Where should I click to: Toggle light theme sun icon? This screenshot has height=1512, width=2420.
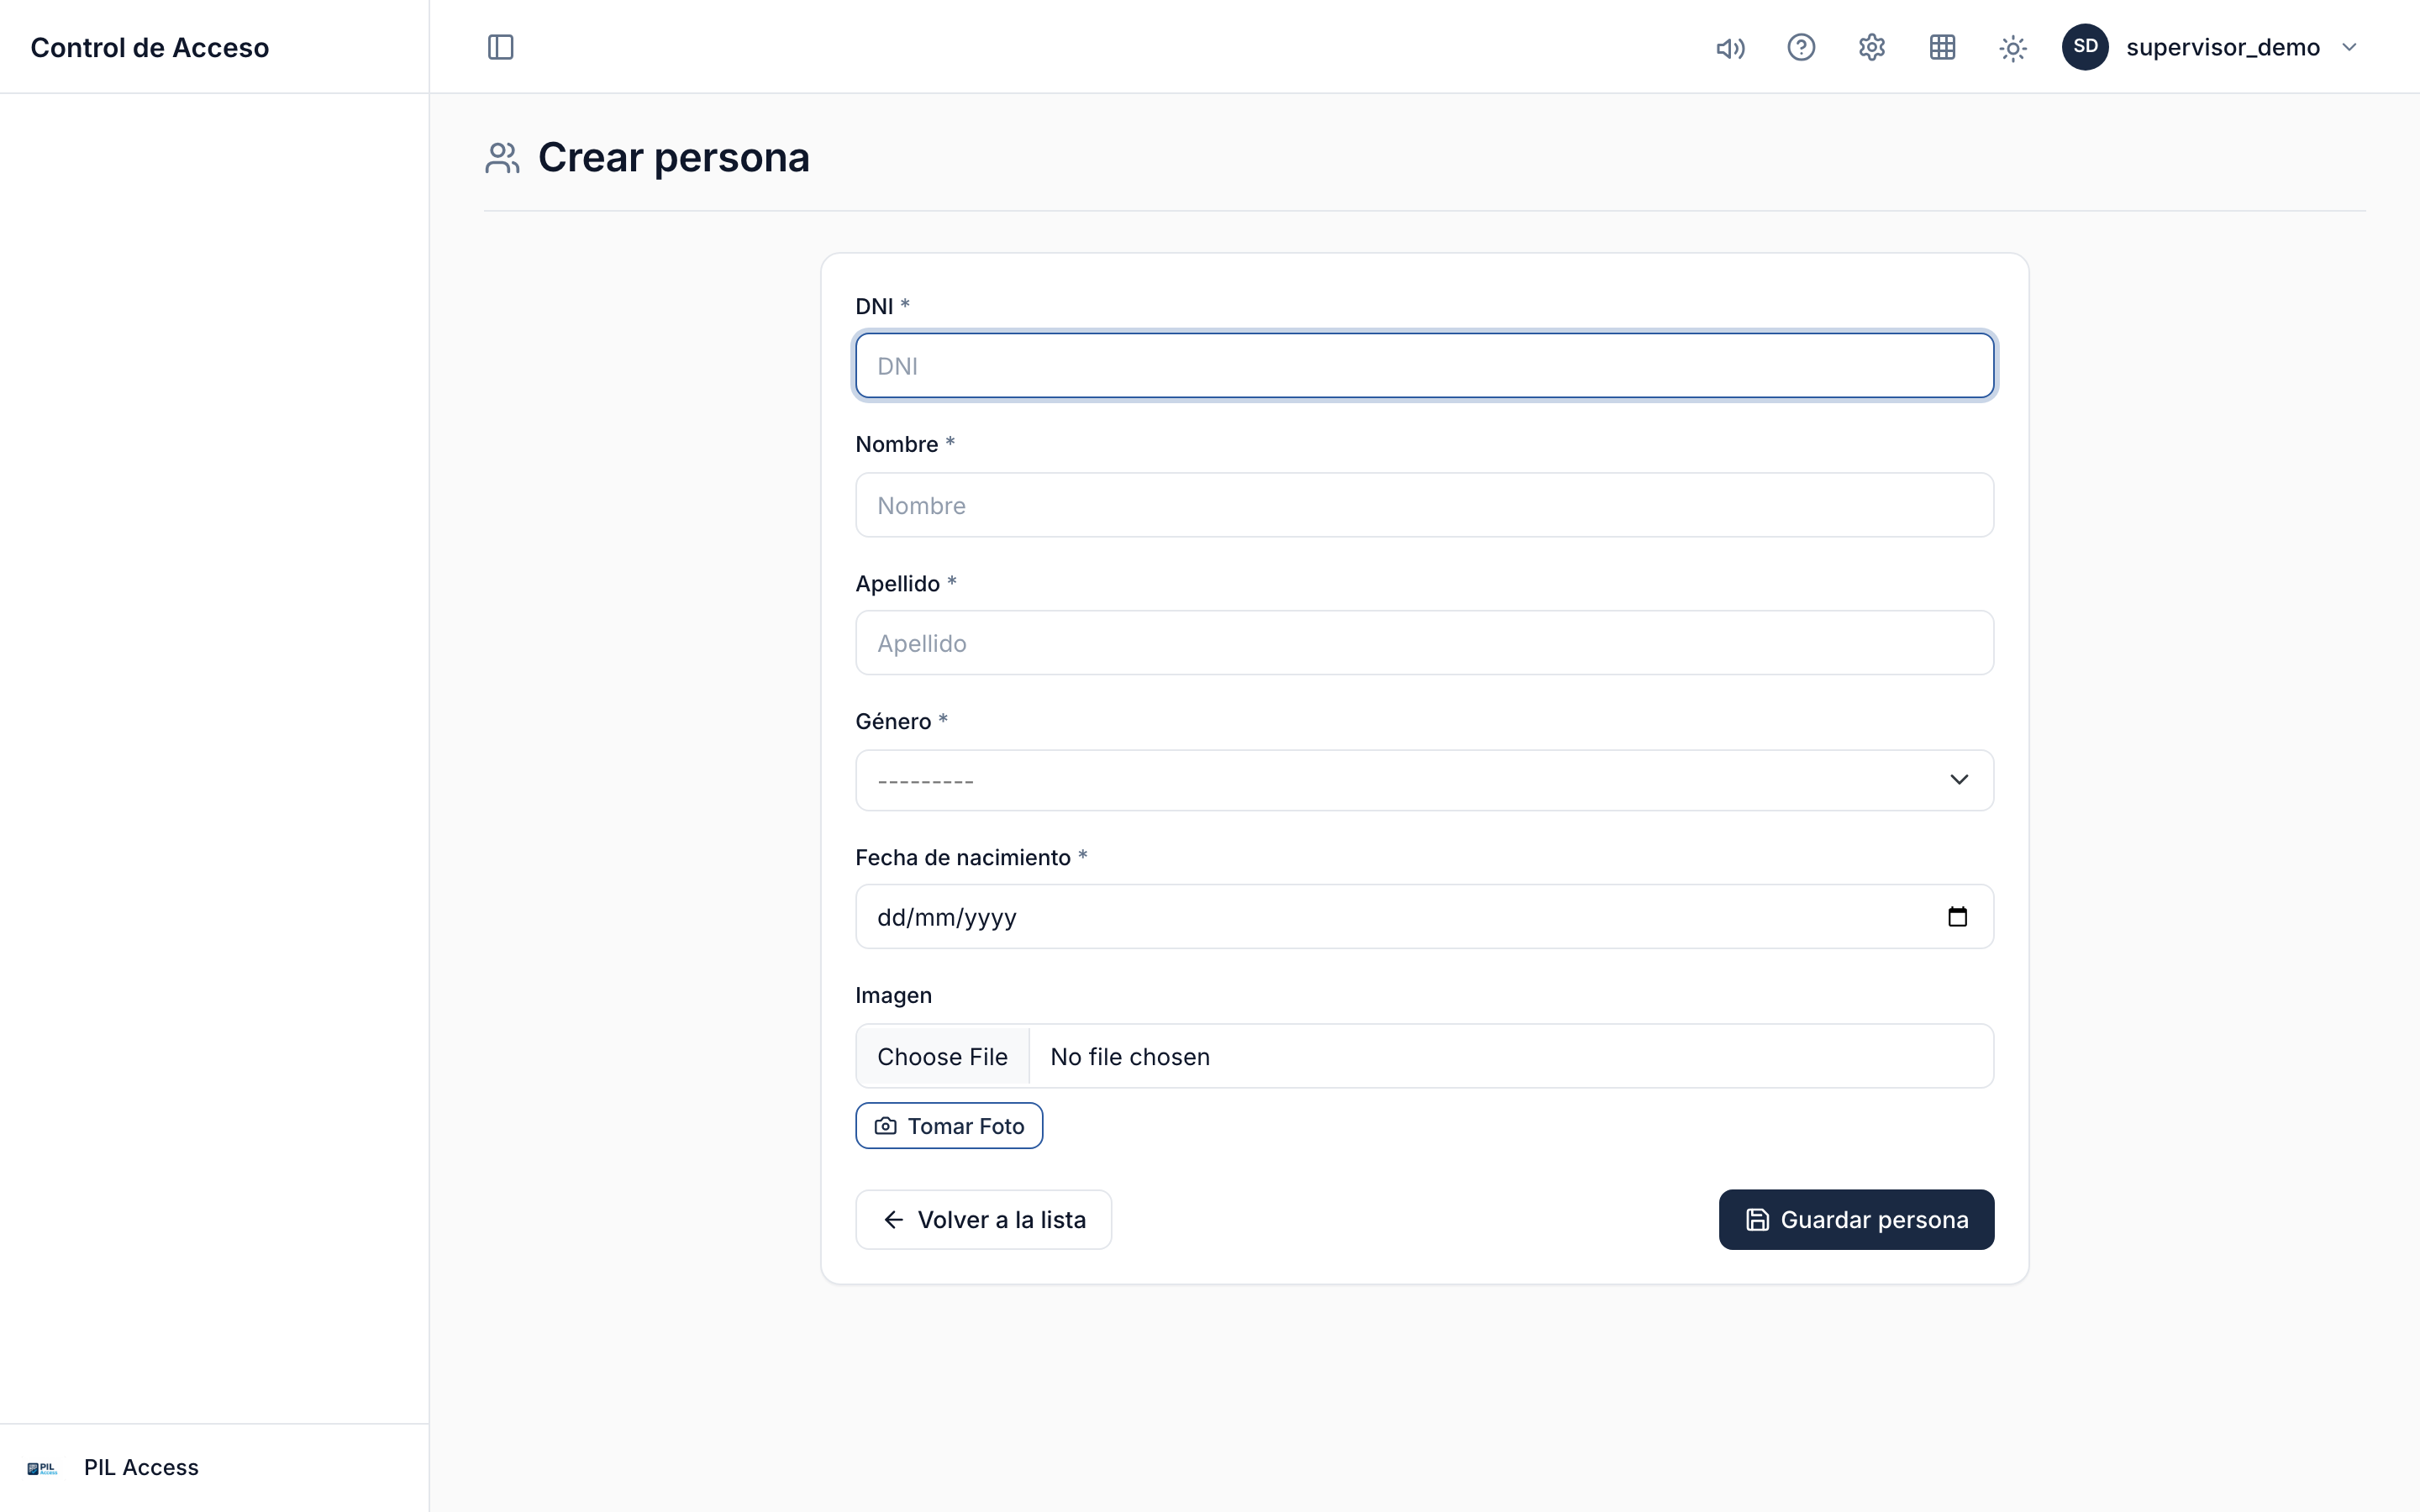(x=2013, y=48)
